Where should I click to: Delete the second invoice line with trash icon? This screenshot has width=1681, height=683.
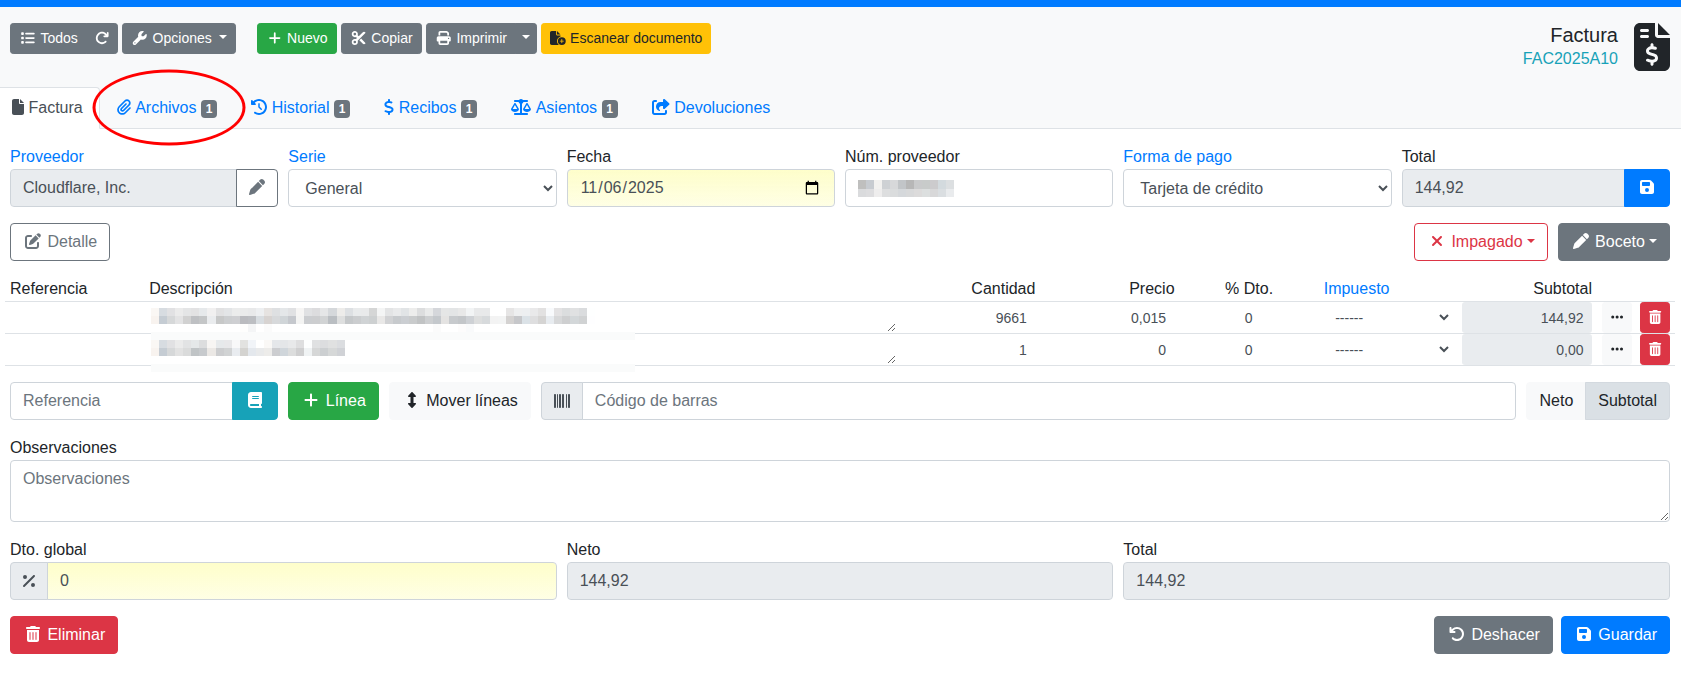tap(1655, 350)
